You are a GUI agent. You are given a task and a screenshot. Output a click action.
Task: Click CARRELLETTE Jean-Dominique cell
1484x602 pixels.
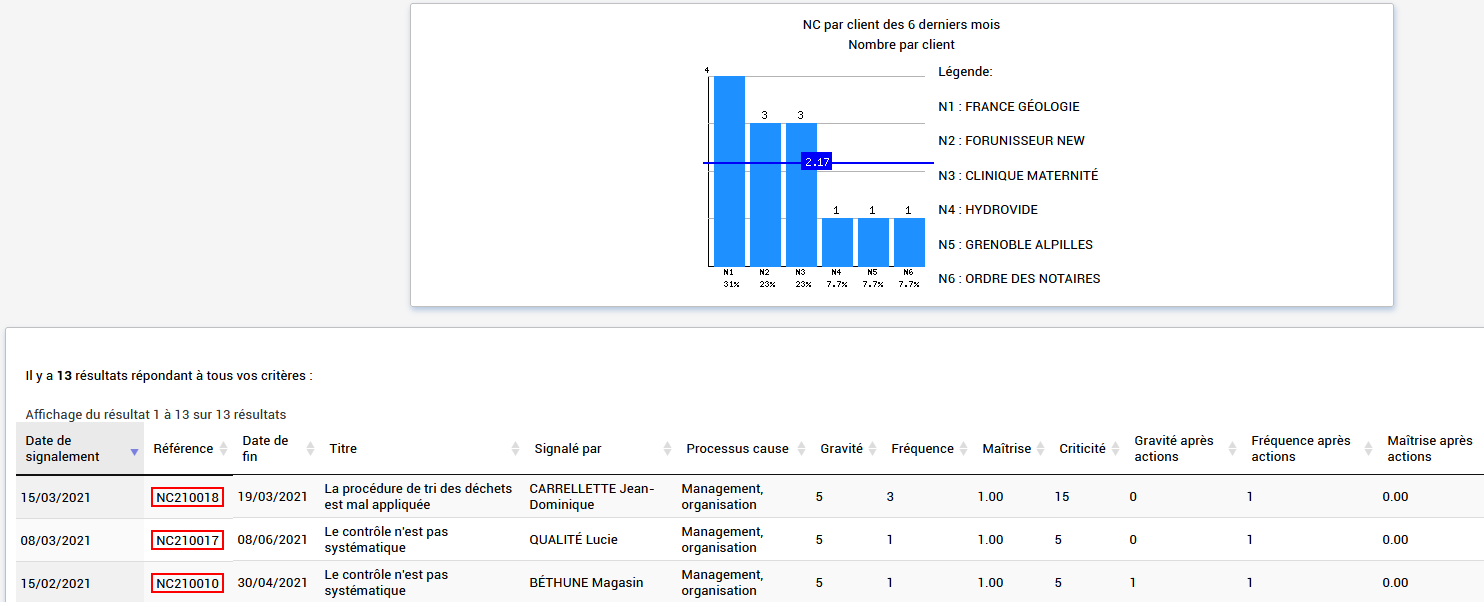(591, 497)
